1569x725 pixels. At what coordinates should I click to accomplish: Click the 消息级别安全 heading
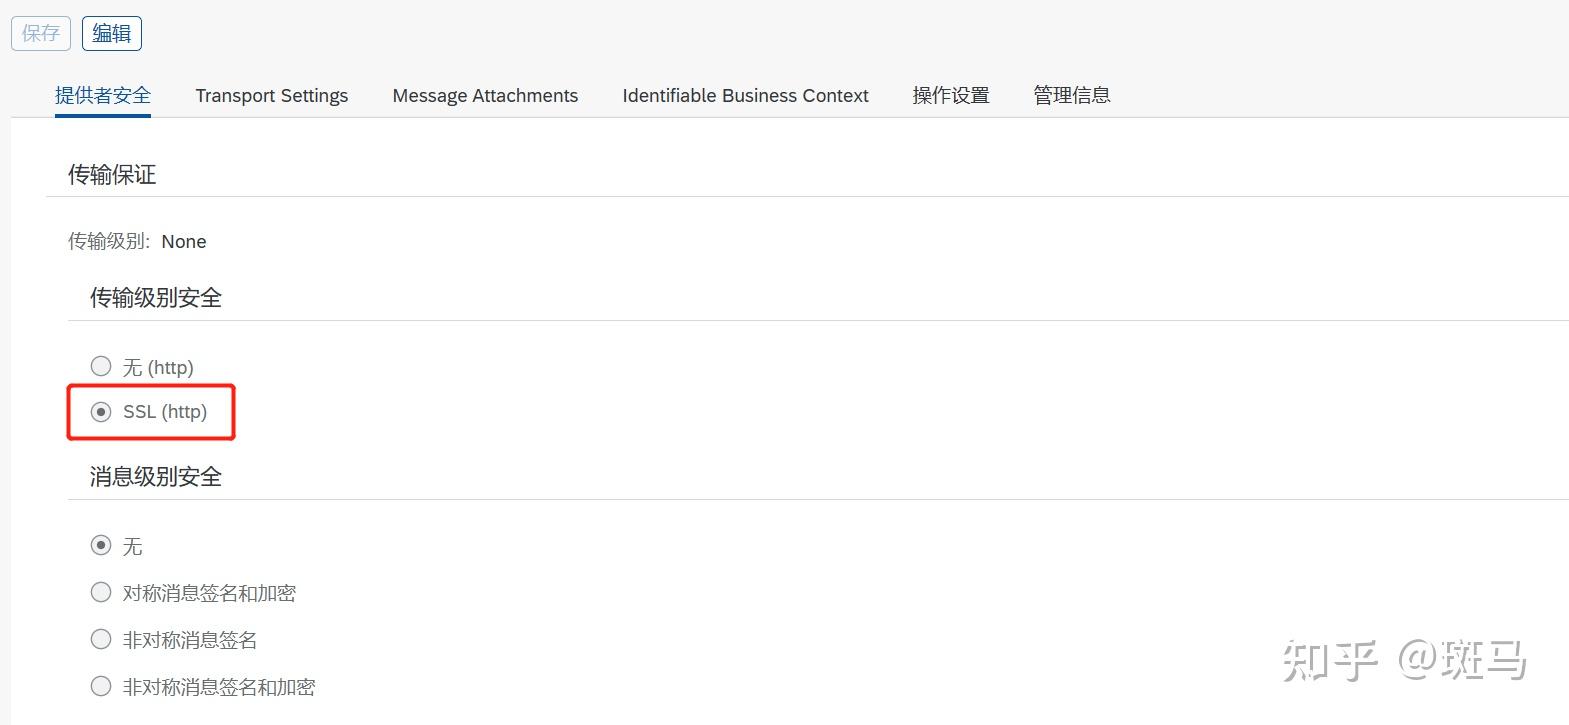[x=156, y=477]
